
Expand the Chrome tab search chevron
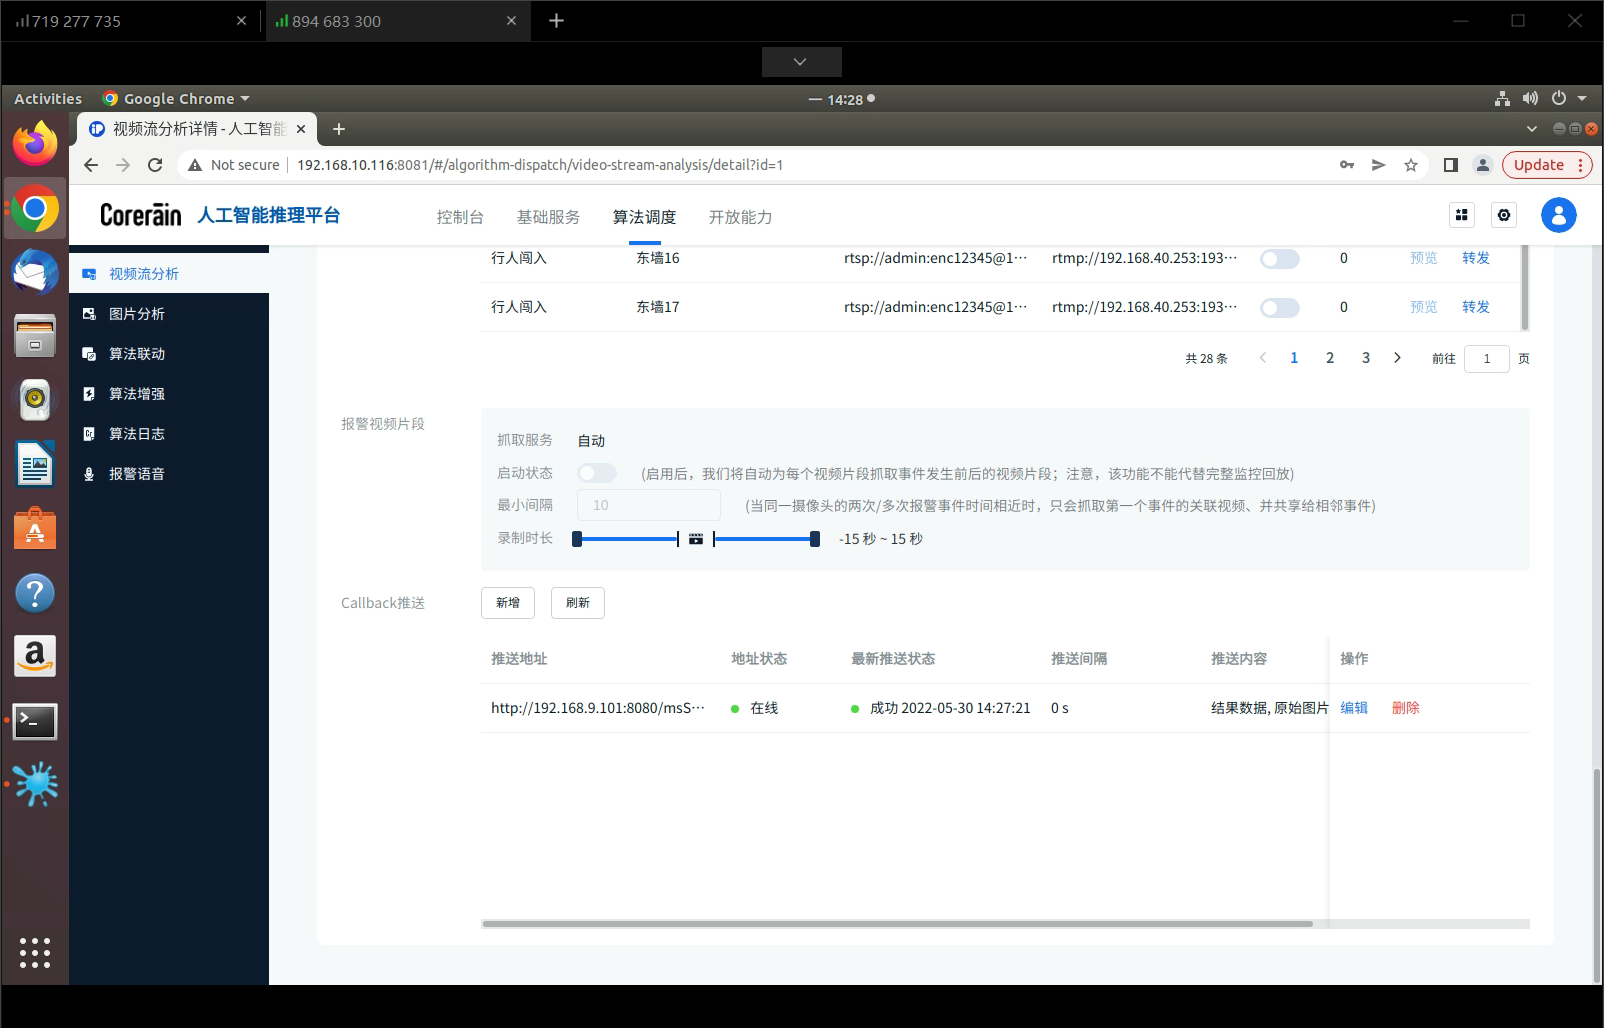(x=1532, y=129)
